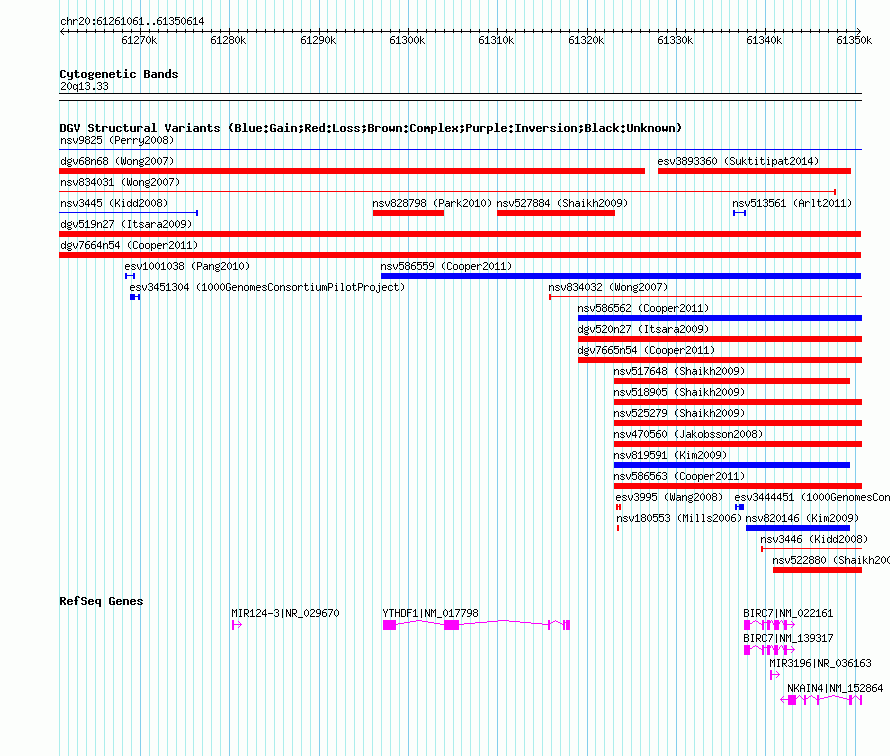Click the 61280k ruler position

tap(228, 40)
